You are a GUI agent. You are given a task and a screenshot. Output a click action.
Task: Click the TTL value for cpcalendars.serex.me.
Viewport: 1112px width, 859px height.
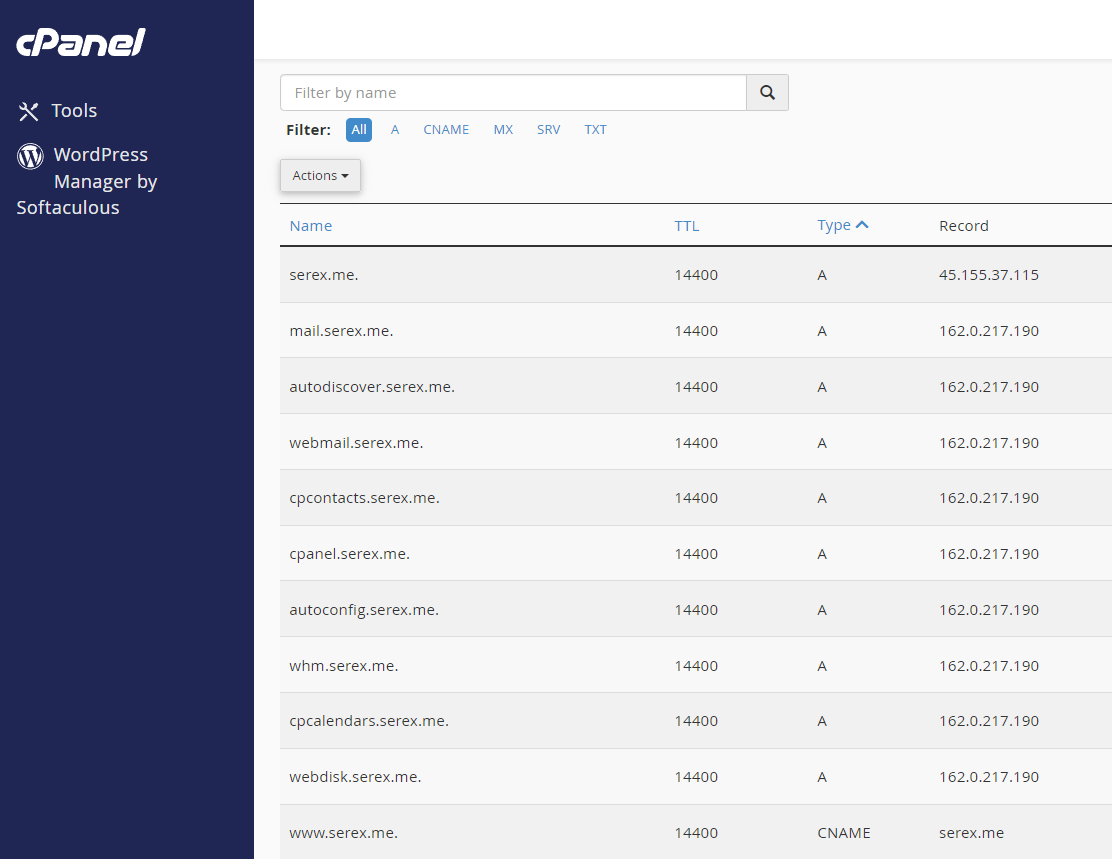[696, 721]
